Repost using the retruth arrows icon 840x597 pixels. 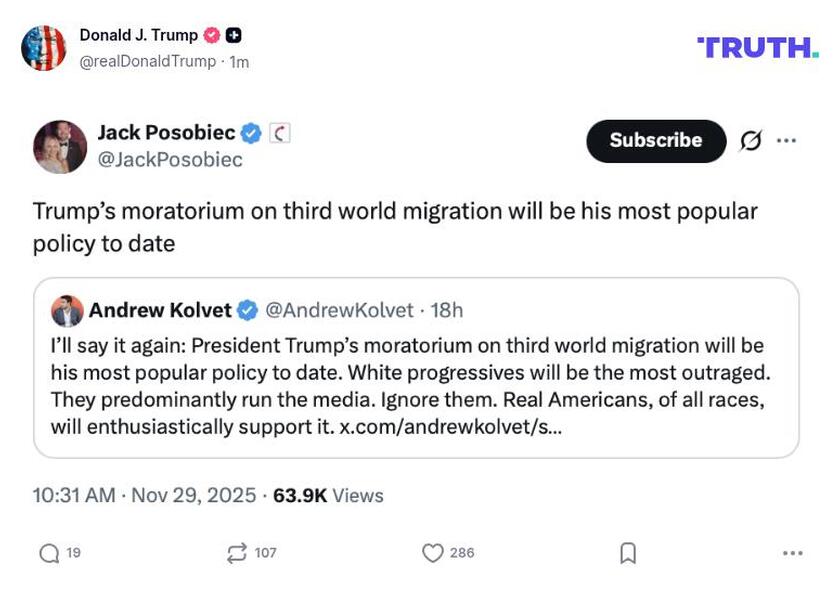(x=236, y=551)
